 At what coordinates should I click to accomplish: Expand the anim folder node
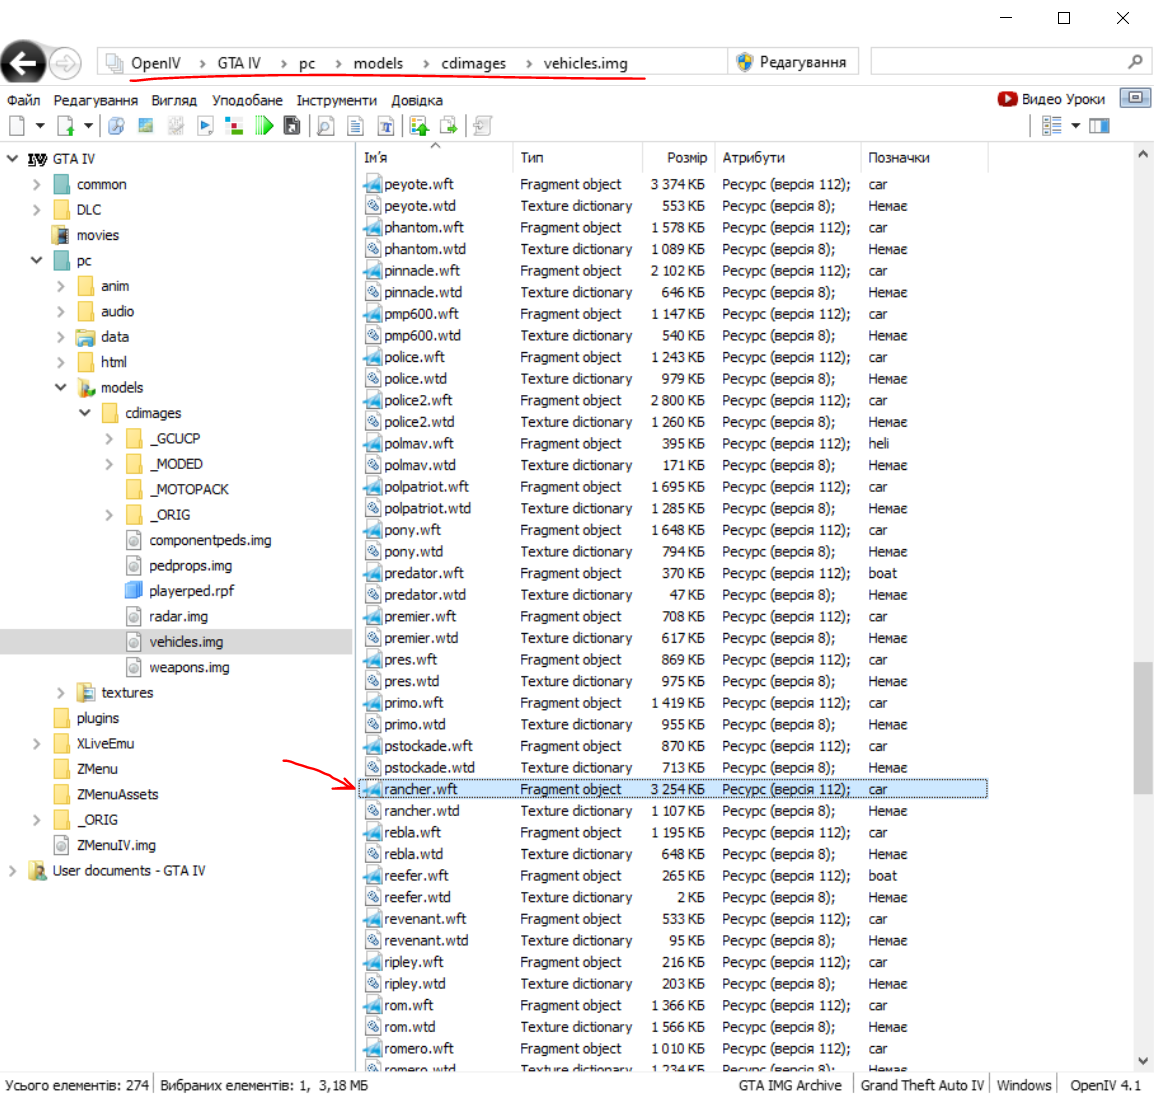coord(60,286)
